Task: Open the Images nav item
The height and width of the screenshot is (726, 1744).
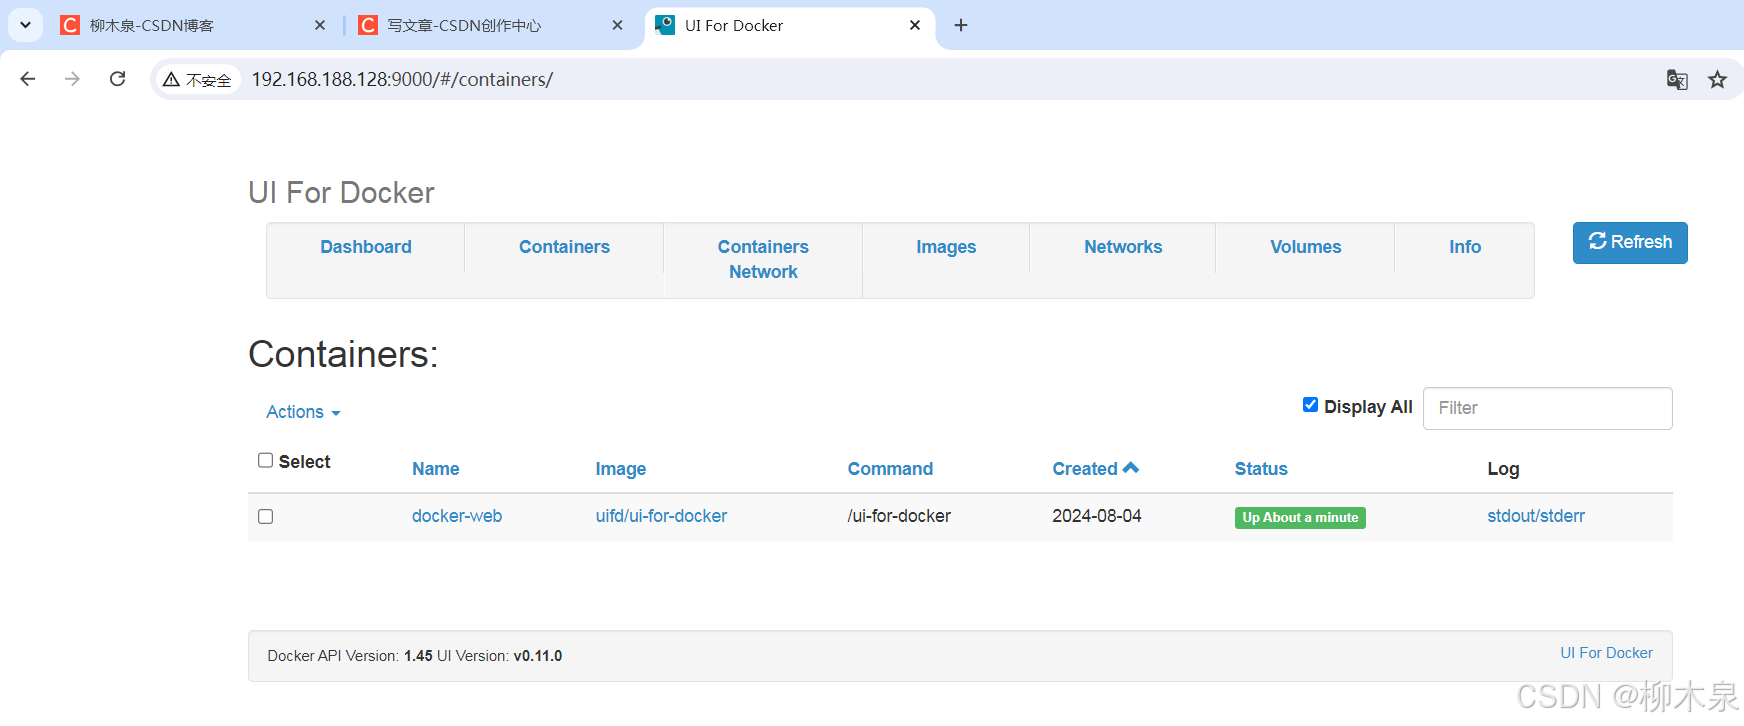Action: [x=946, y=247]
